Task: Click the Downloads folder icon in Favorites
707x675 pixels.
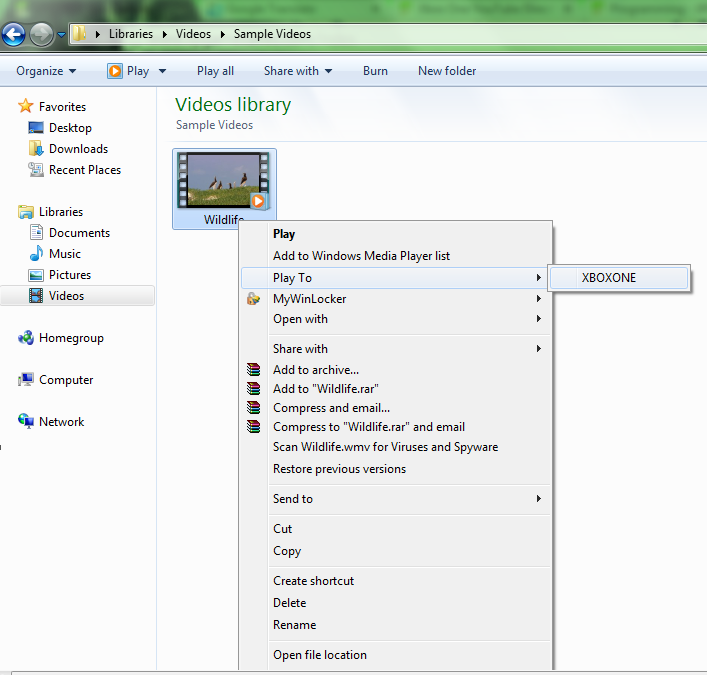Action: pyautogui.click(x=36, y=149)
